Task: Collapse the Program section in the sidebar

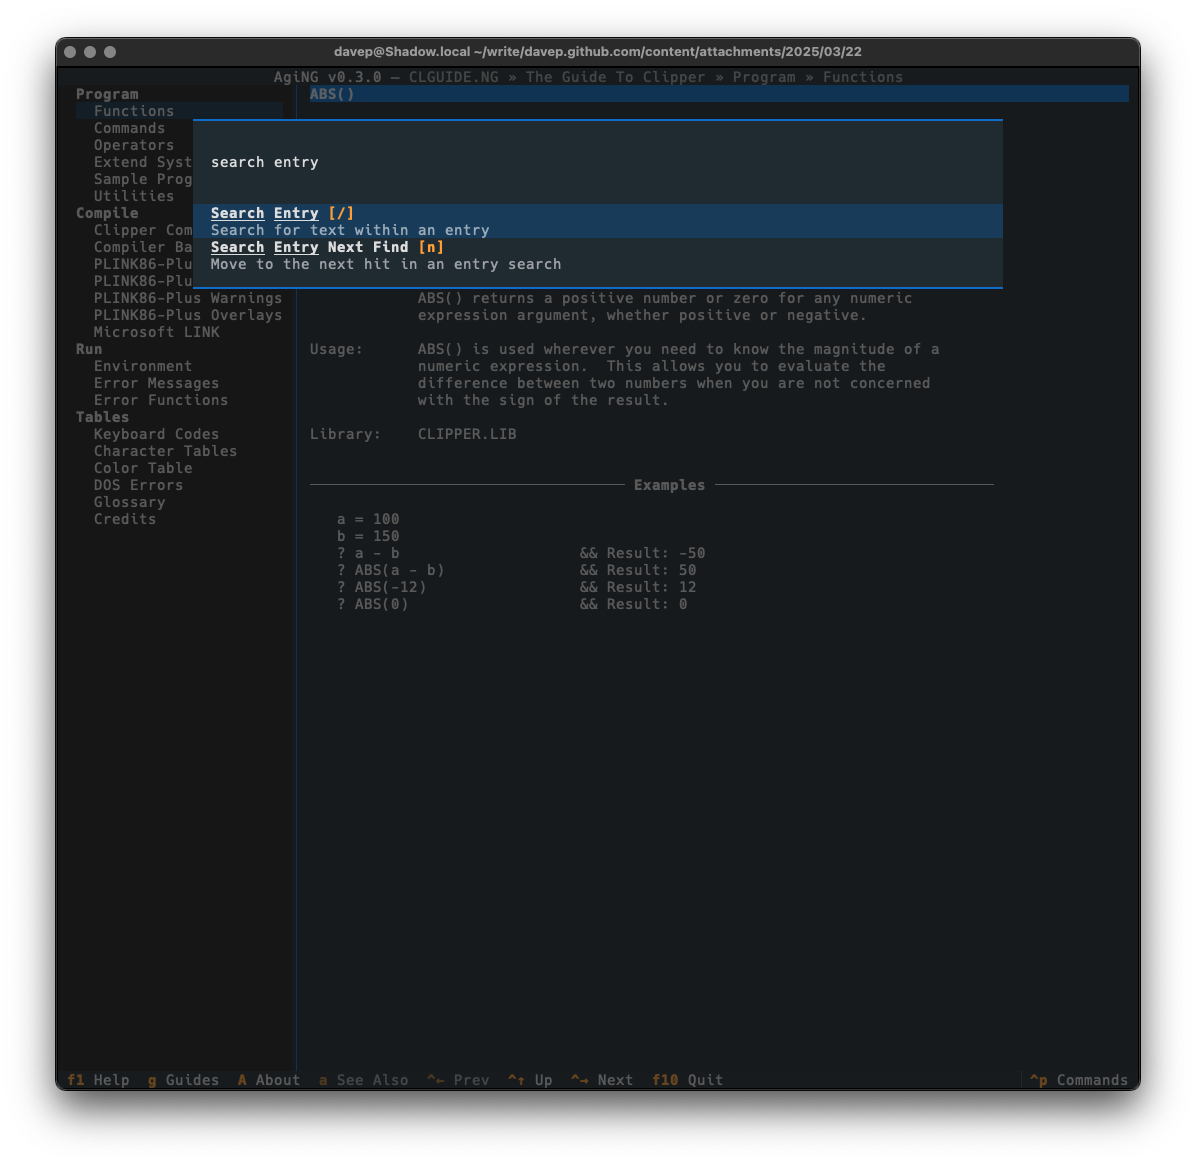Action: click(x=107, y=93)
